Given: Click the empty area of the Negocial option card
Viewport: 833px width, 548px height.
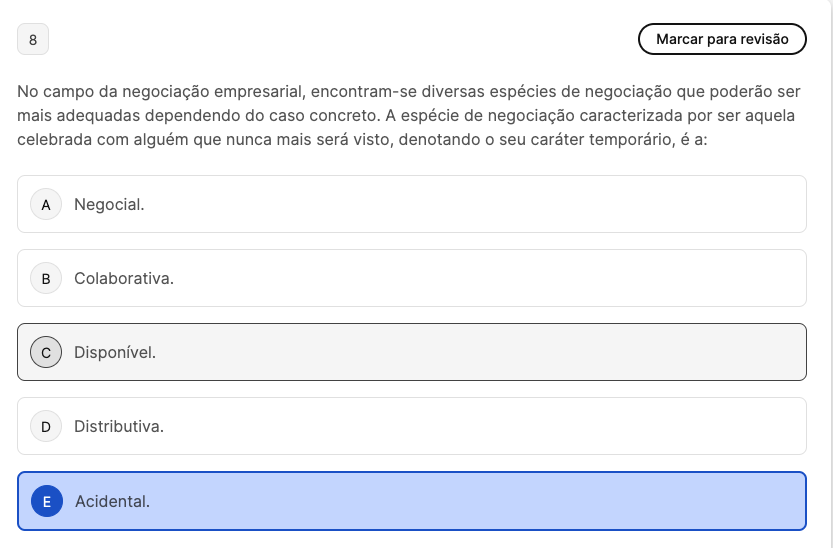Looking at the screenshot, I should pos(473,204).
